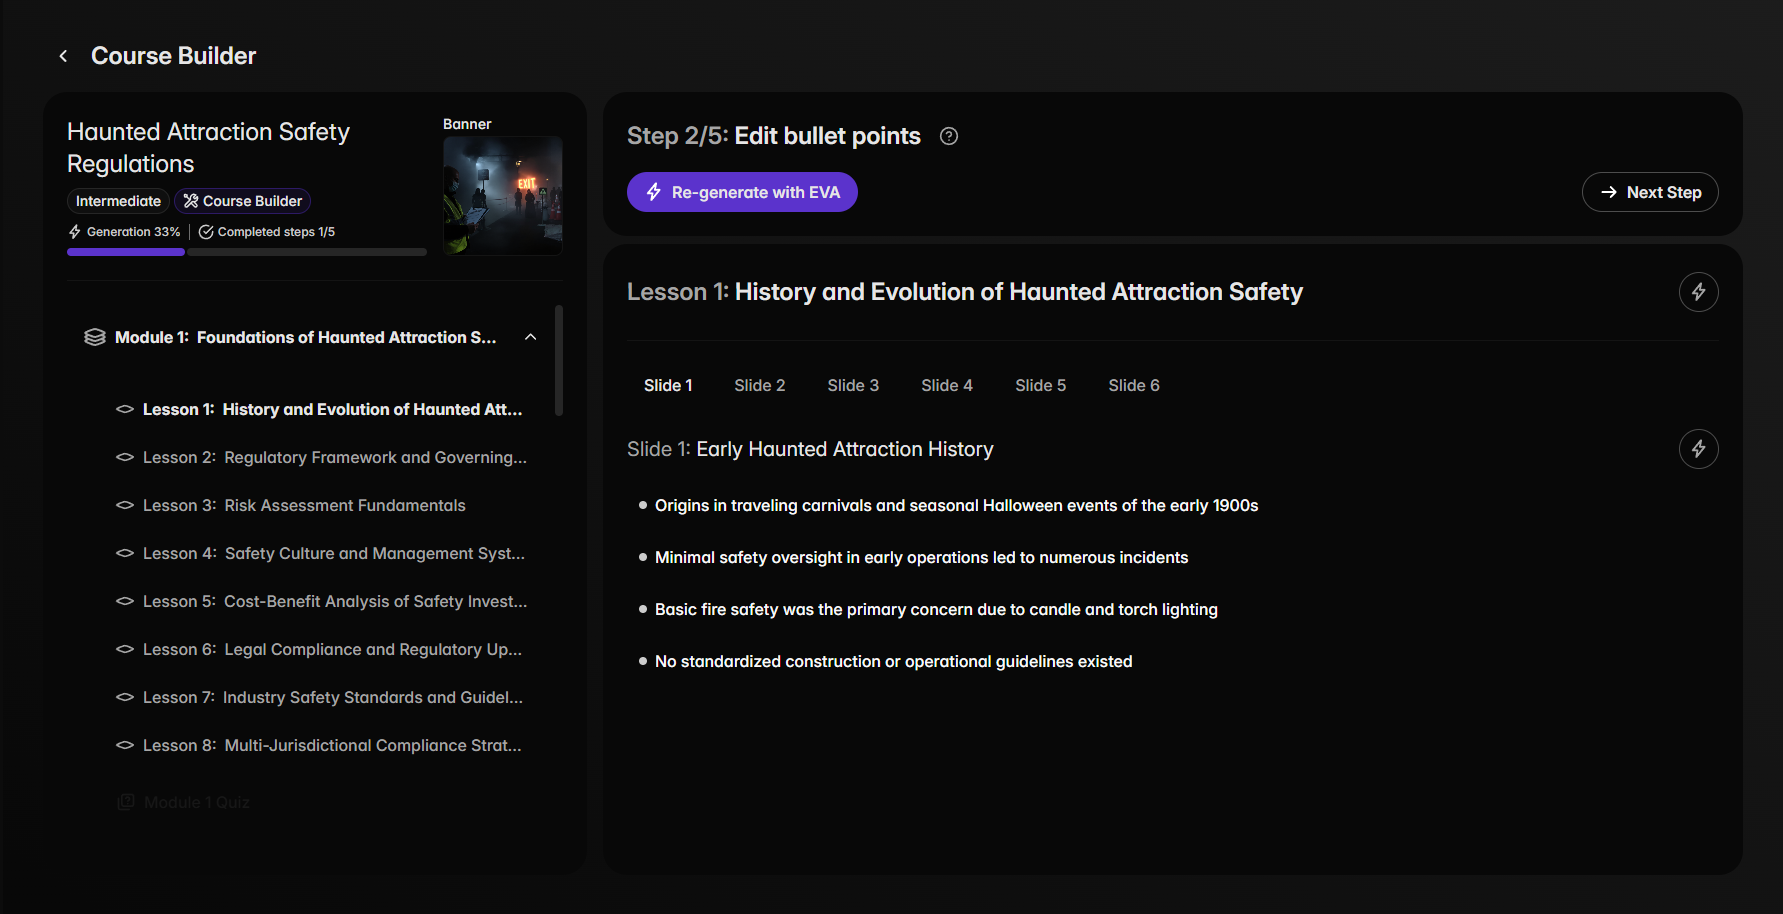Click the Generation 33% lightning icon
The height and width of the screenshot is (914, 1783).
point(75,232)
